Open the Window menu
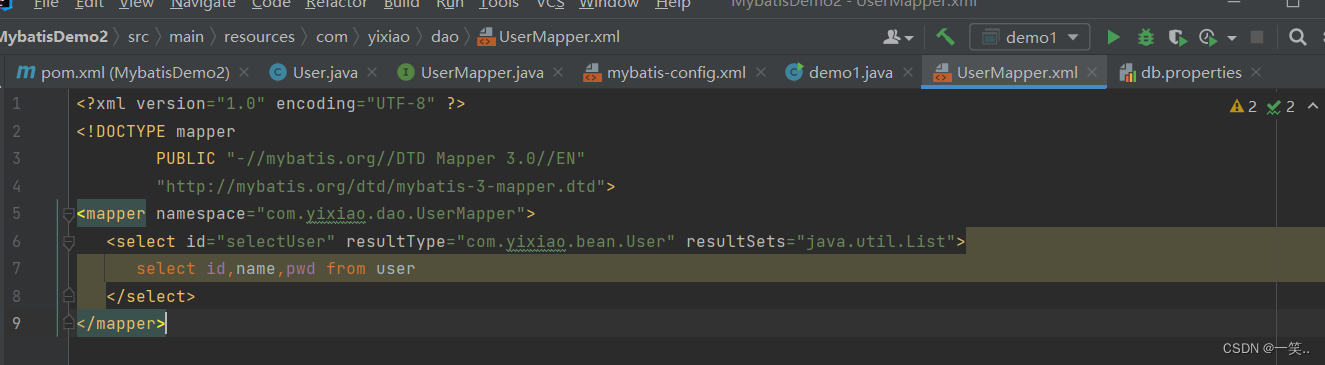 point(609,5)
